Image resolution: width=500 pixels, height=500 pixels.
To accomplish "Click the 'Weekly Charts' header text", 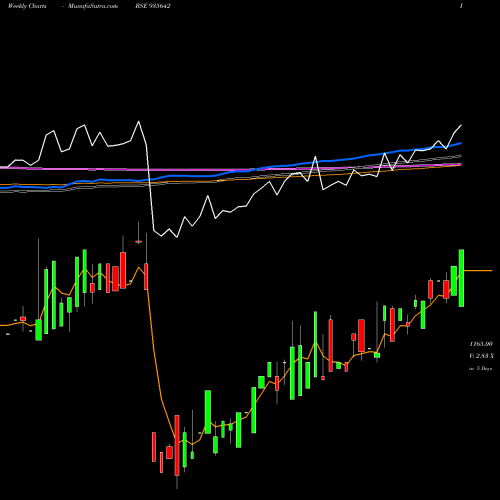I will [x=27, y=6].
